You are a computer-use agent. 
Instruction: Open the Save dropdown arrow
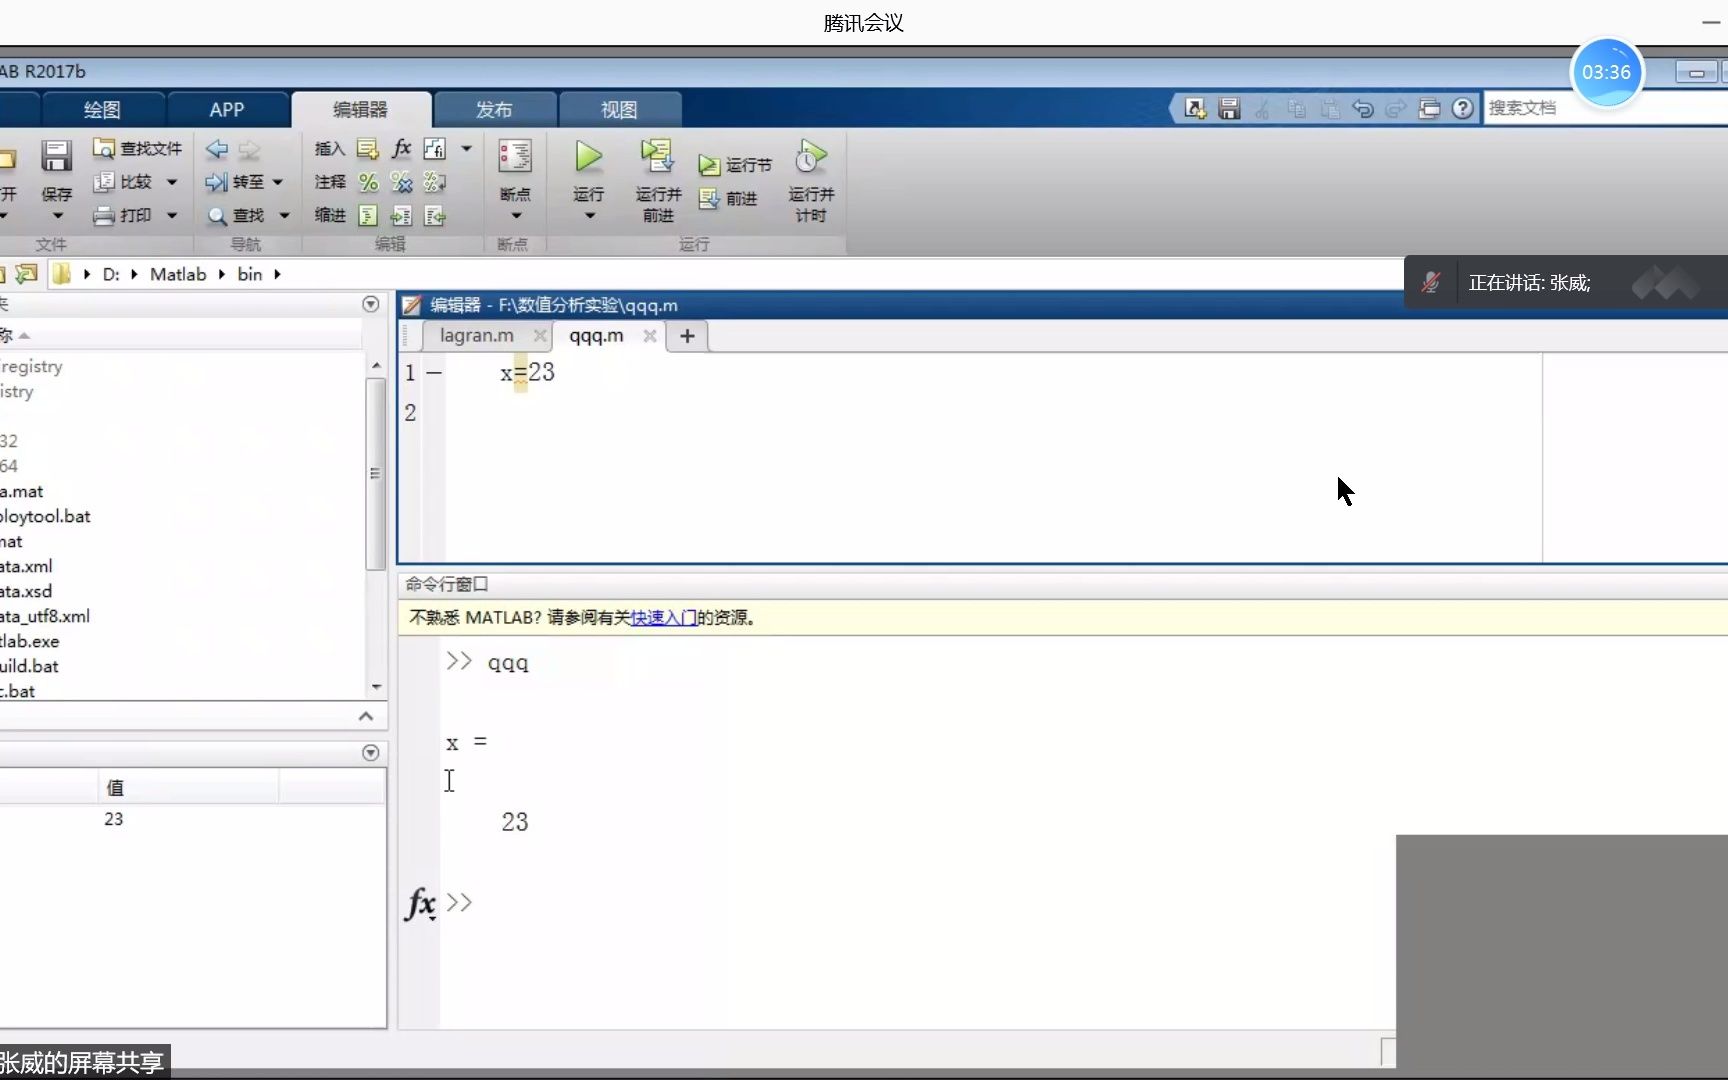[57, 216]
